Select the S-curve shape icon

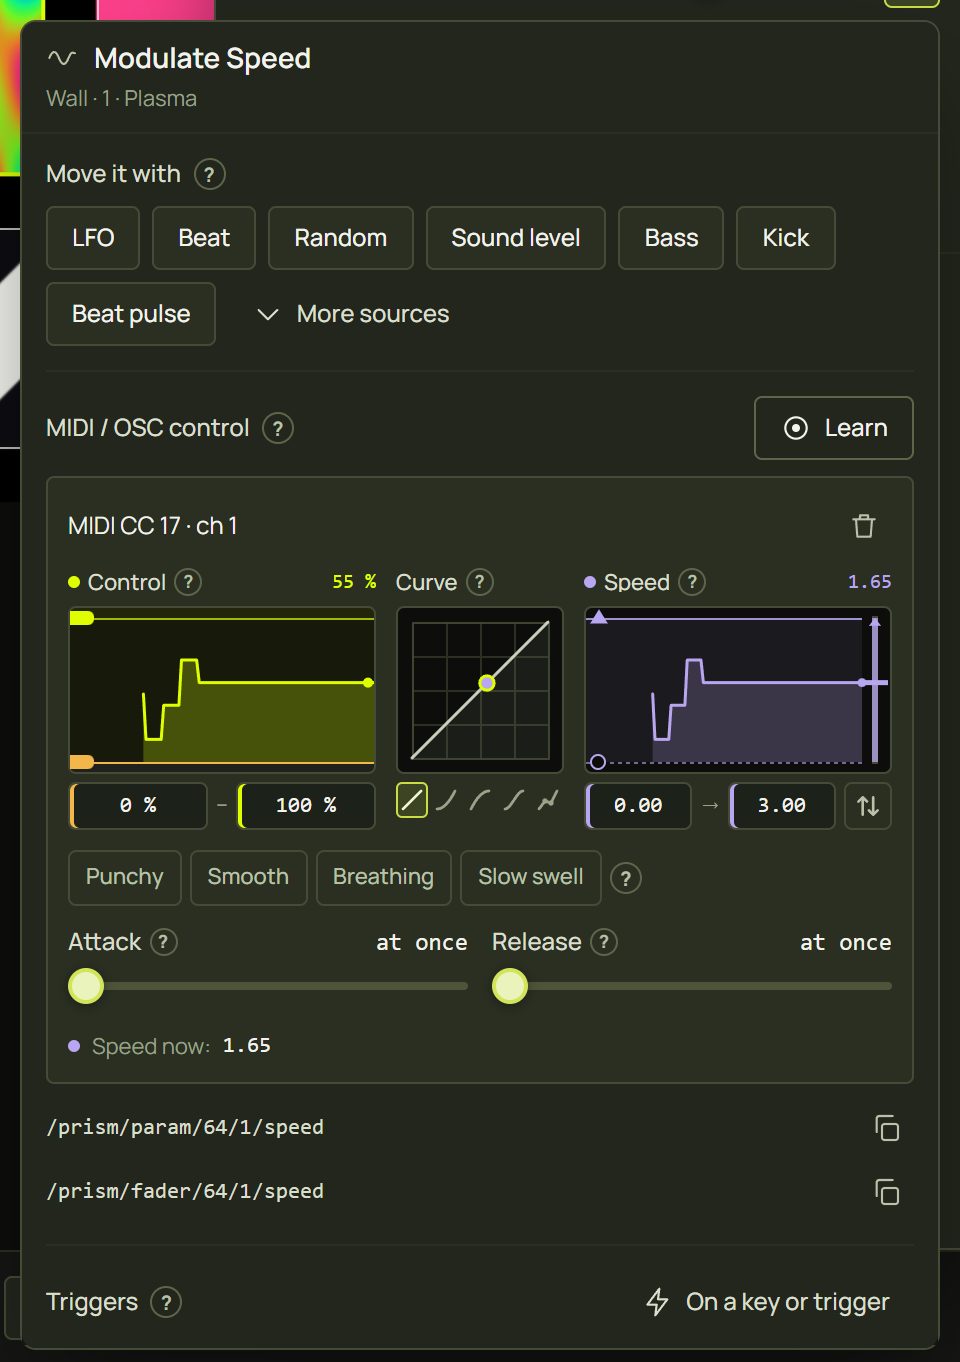coord(514,800)
